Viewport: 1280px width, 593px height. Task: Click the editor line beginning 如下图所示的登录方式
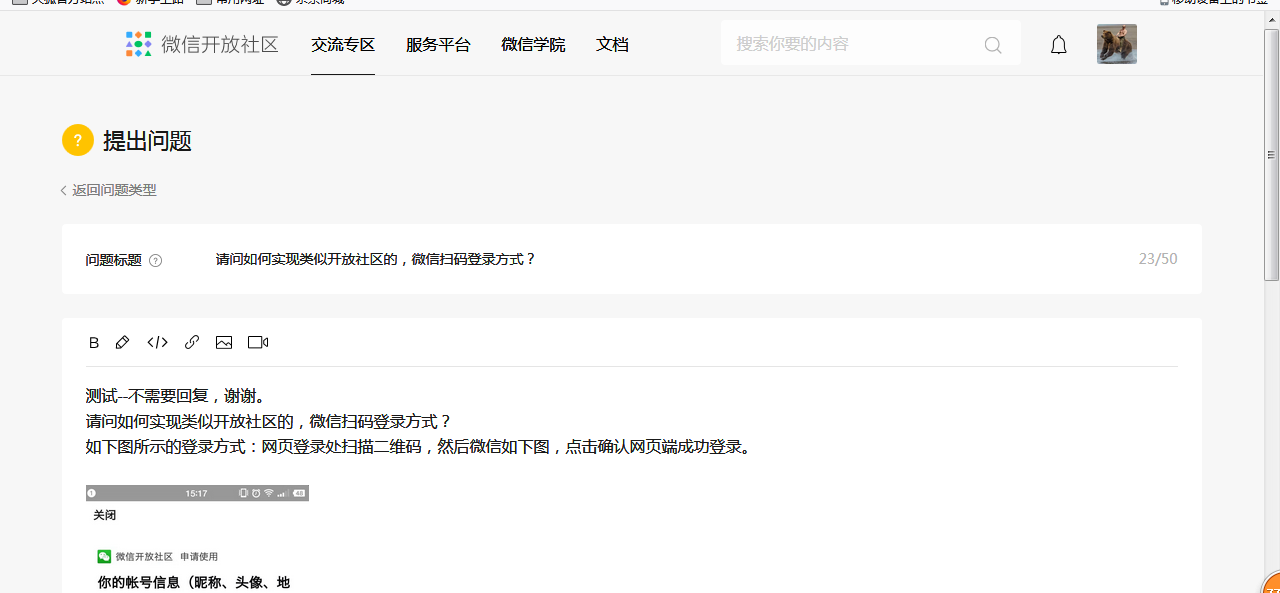click(x=419, y=447)
